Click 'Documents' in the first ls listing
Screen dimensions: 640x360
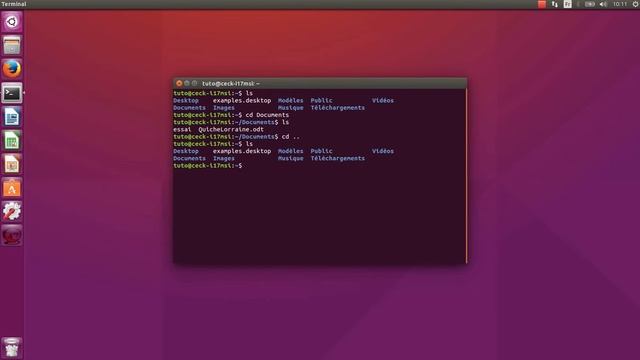[189, 108]
